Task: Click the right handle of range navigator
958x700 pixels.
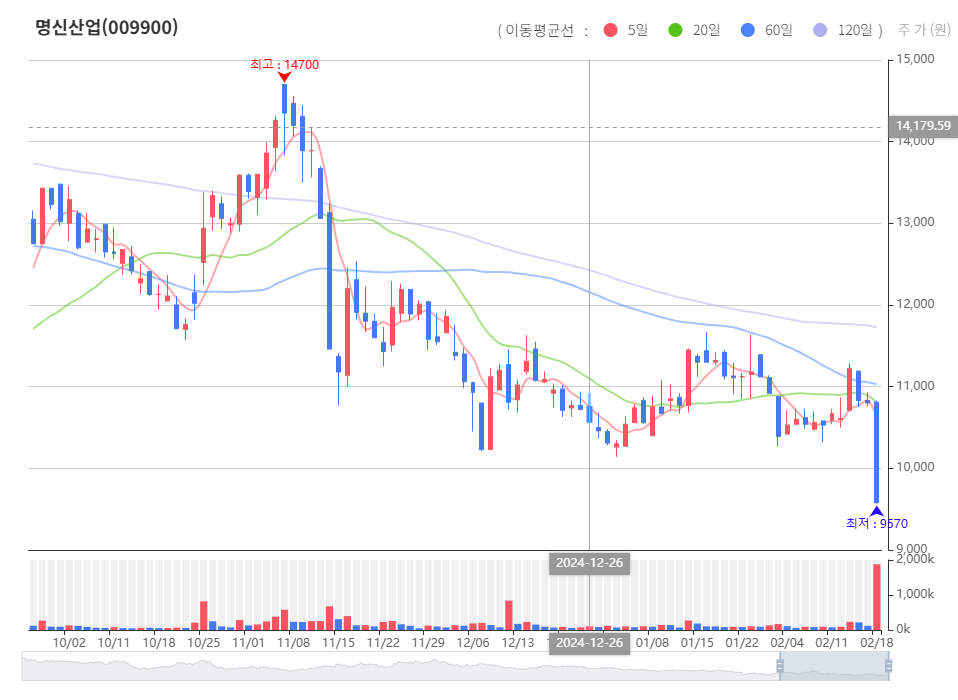Action: tap(888, 666)
